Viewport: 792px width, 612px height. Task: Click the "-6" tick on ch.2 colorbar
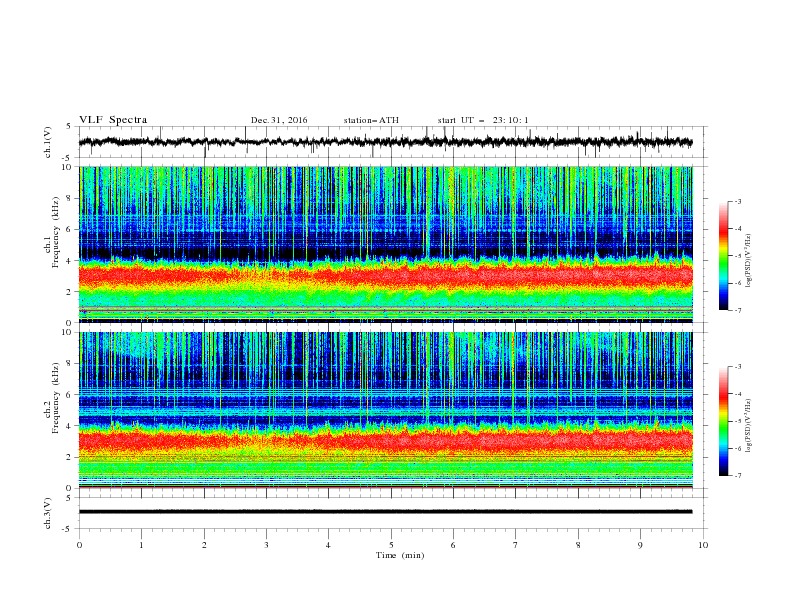coord(738,448)
